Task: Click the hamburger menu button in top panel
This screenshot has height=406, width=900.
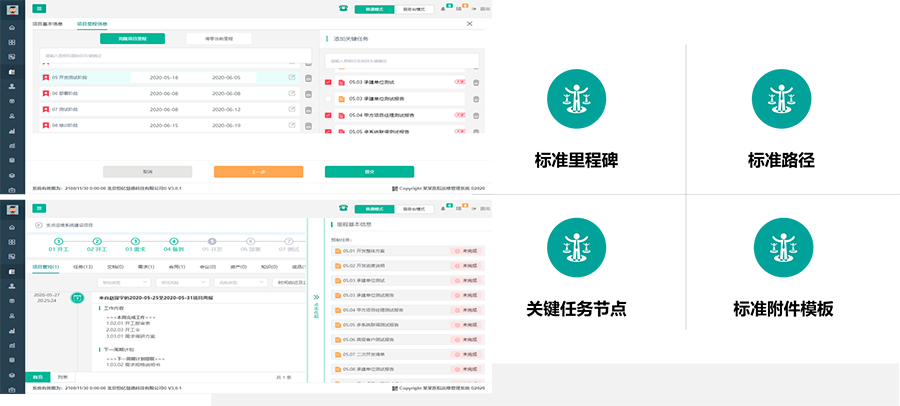Action: click(x=40, y=8)
